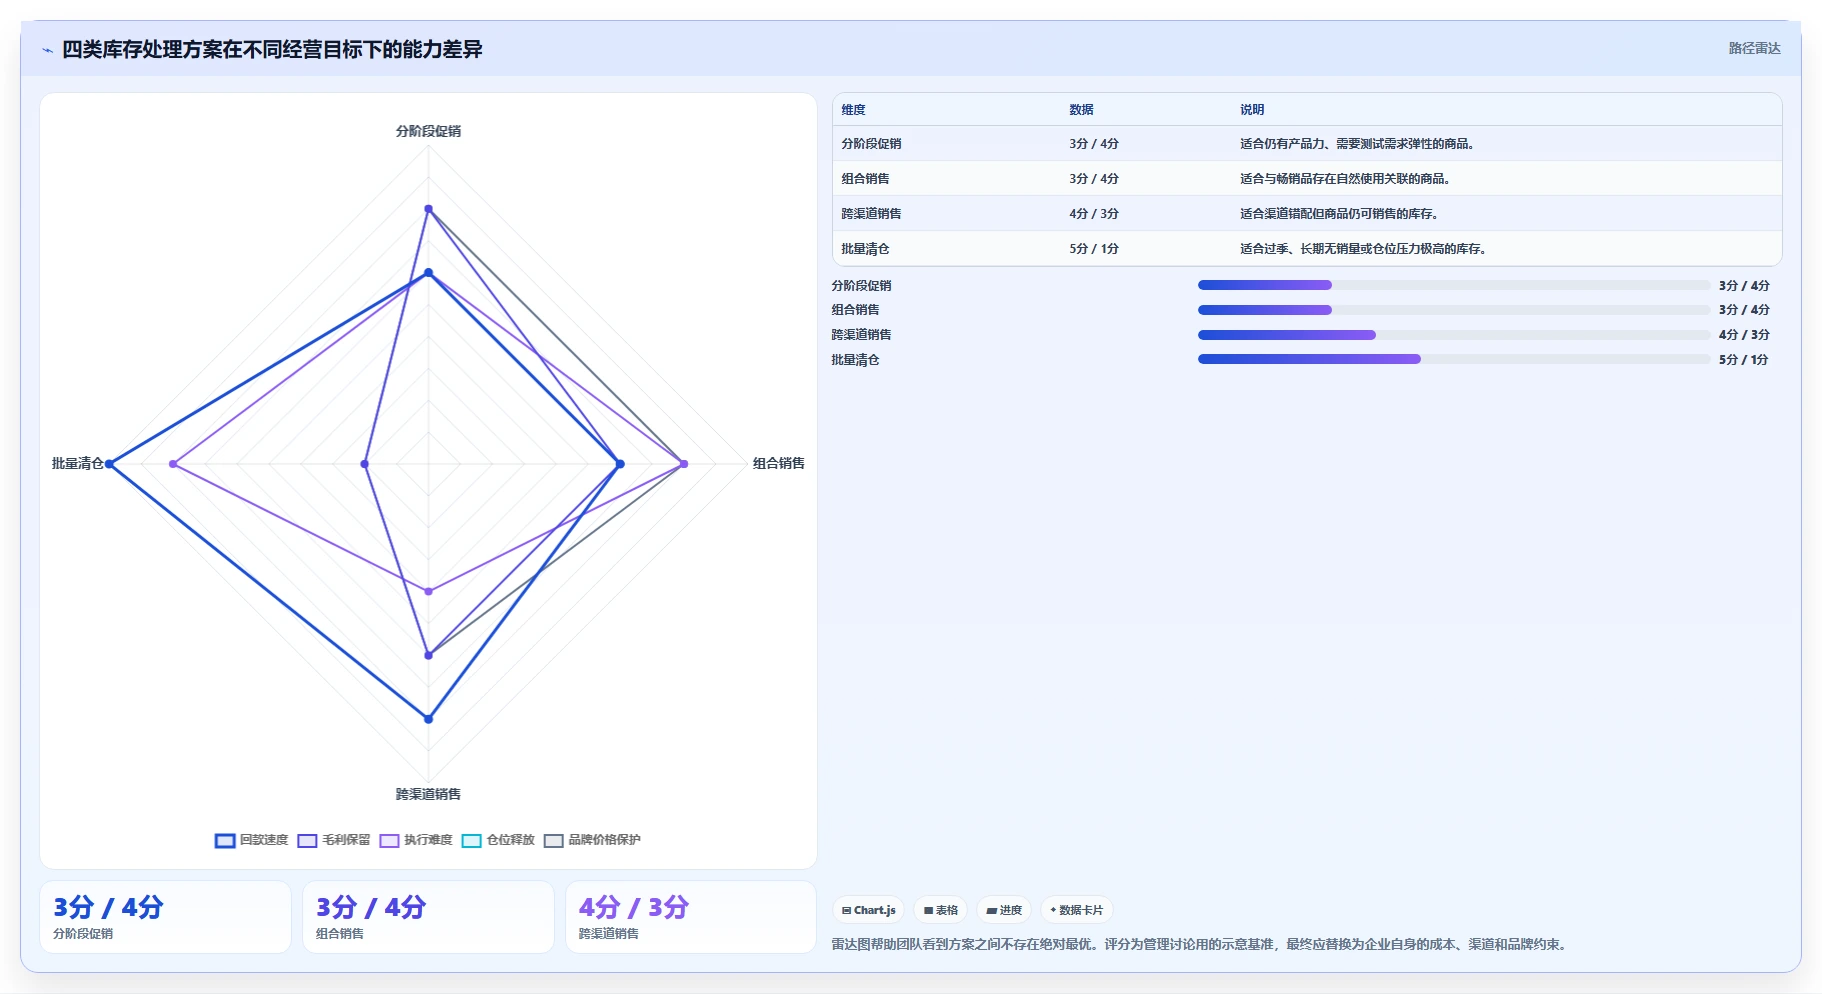
Task: Click the 5分 / 1分 value after the progress bar
Action: pyautogui.click(x=1744, y=360)
